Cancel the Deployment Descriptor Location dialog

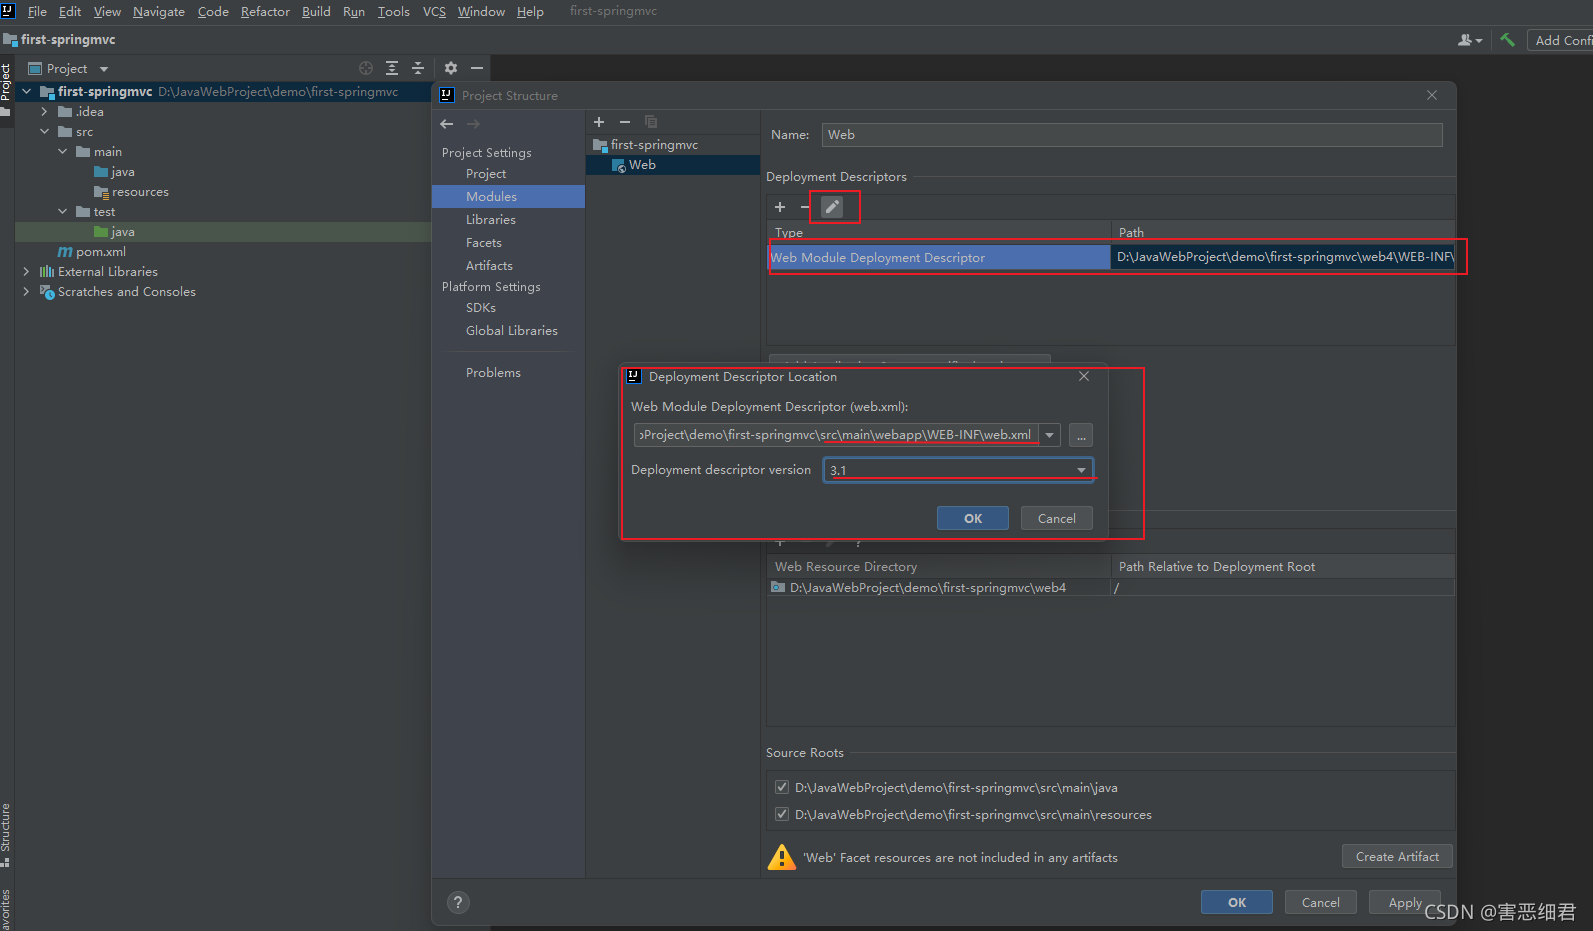(1057, 518)
